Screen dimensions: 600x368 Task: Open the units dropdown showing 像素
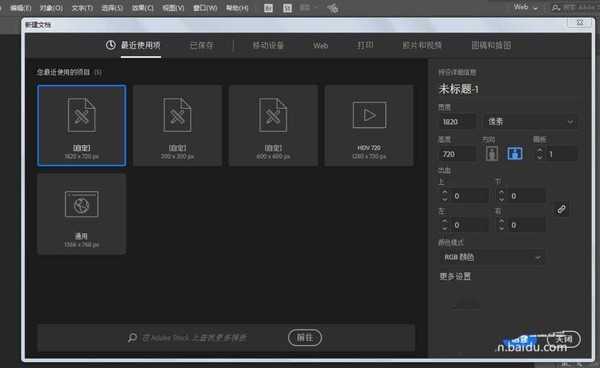coord(530,122)
